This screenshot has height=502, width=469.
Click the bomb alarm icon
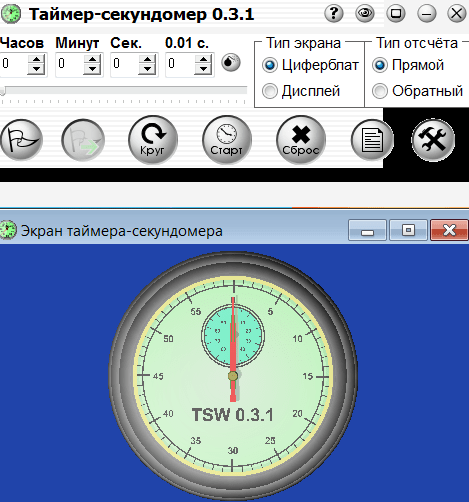click(x=231, y=62)
